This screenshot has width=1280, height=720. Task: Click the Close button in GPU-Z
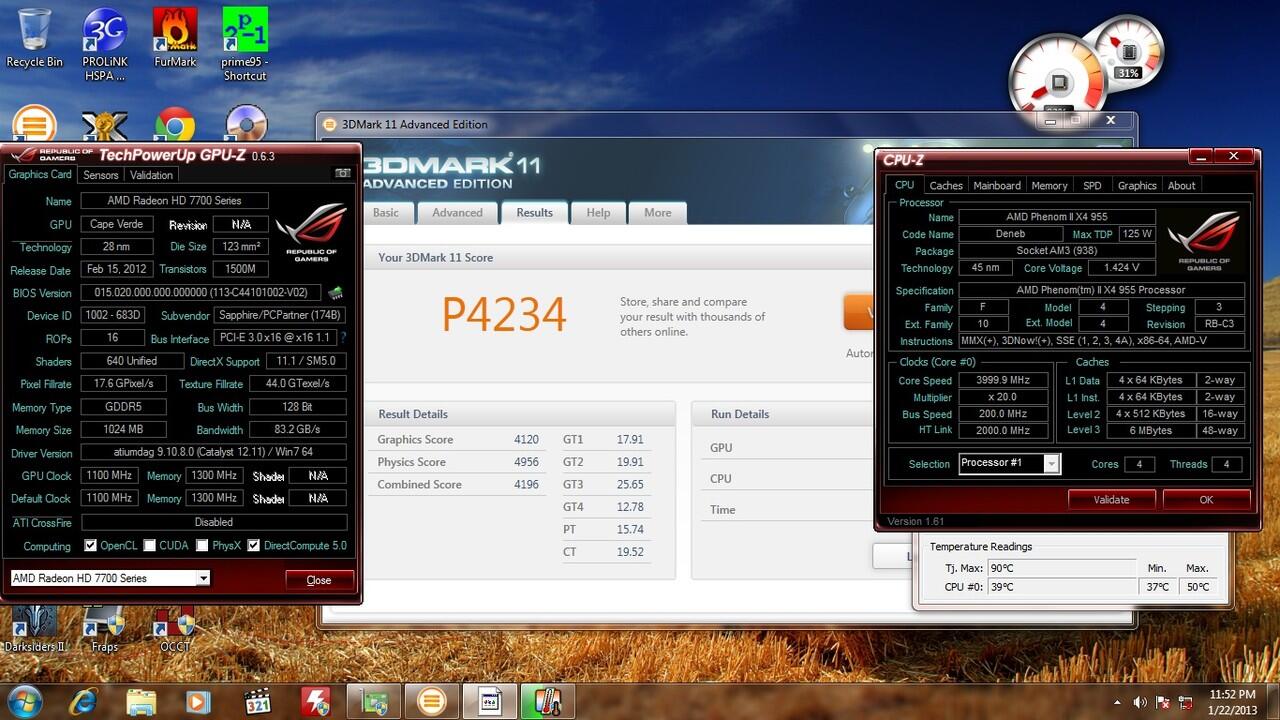[x=319, y=580]
